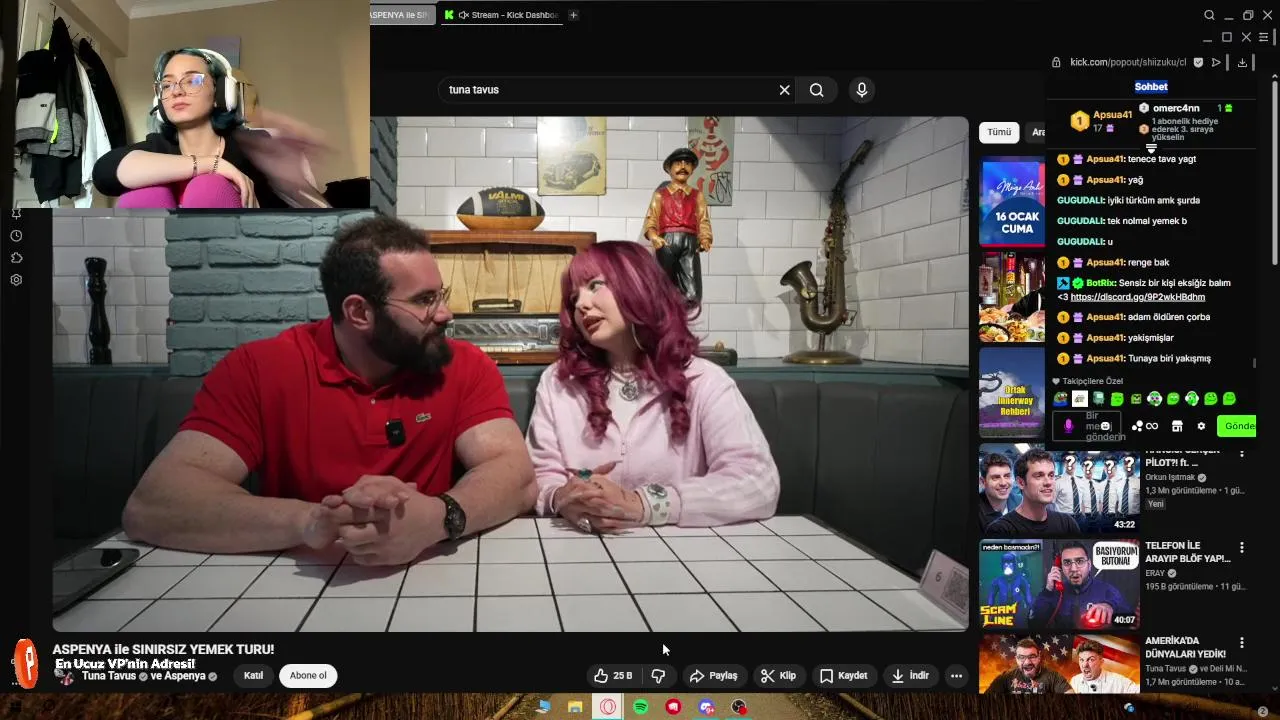Screen dimensions: 1280x720
Task: Click the send arrow icon in address bar
Action: coord(1216,62)
